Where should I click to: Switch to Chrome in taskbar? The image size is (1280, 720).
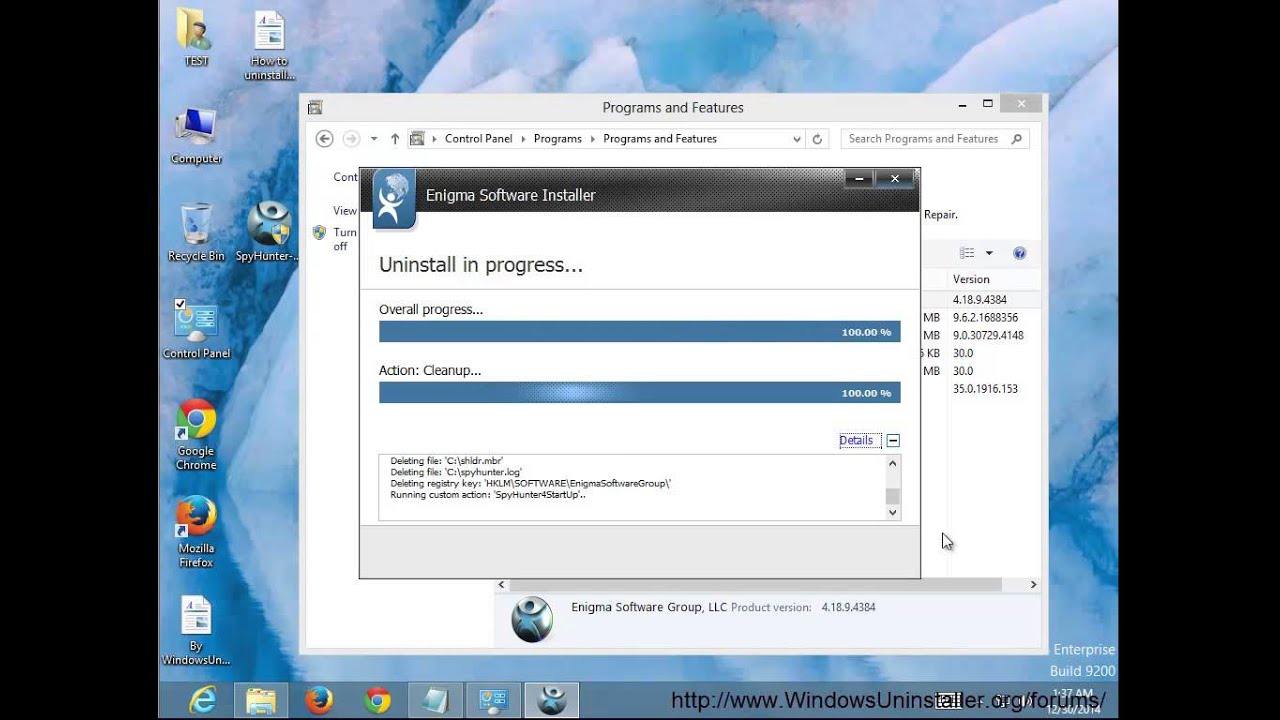pos(377,701)
